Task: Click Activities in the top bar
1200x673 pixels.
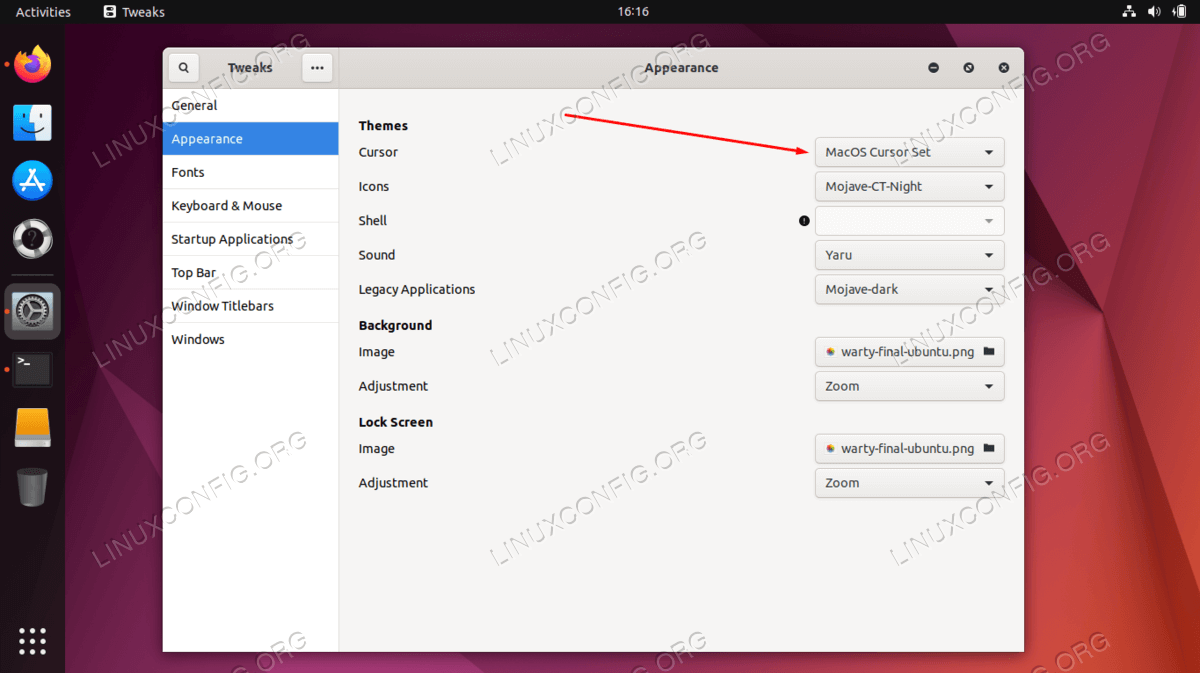Action: click(x=43, y=12)
